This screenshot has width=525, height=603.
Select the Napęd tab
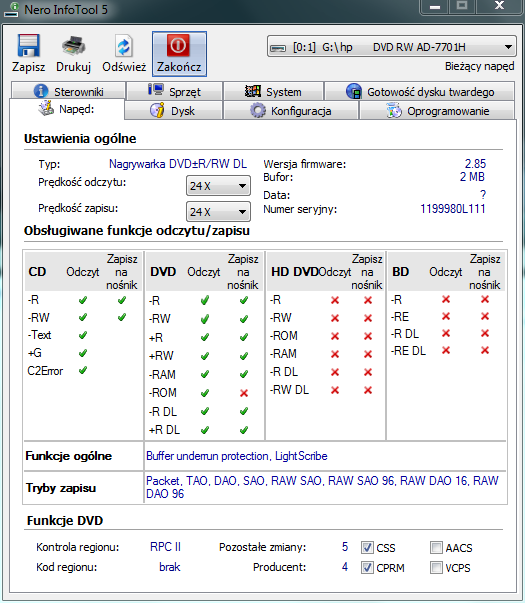(x=67, y=109)
